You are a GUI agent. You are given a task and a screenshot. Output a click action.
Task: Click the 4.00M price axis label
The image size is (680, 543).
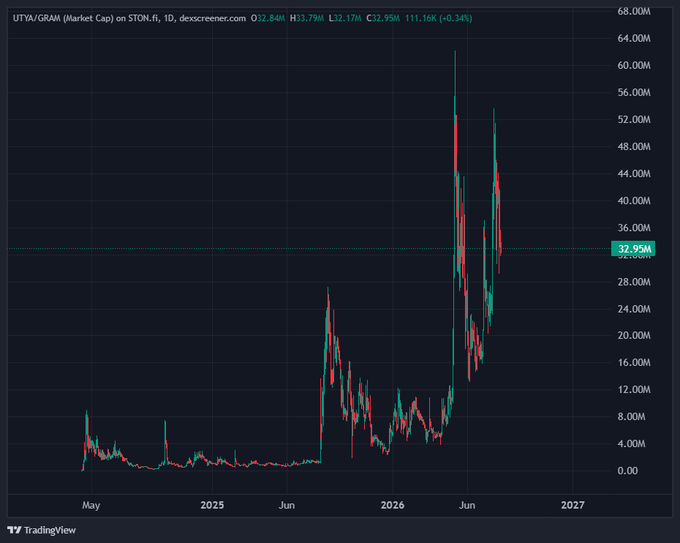click(631, 444)
